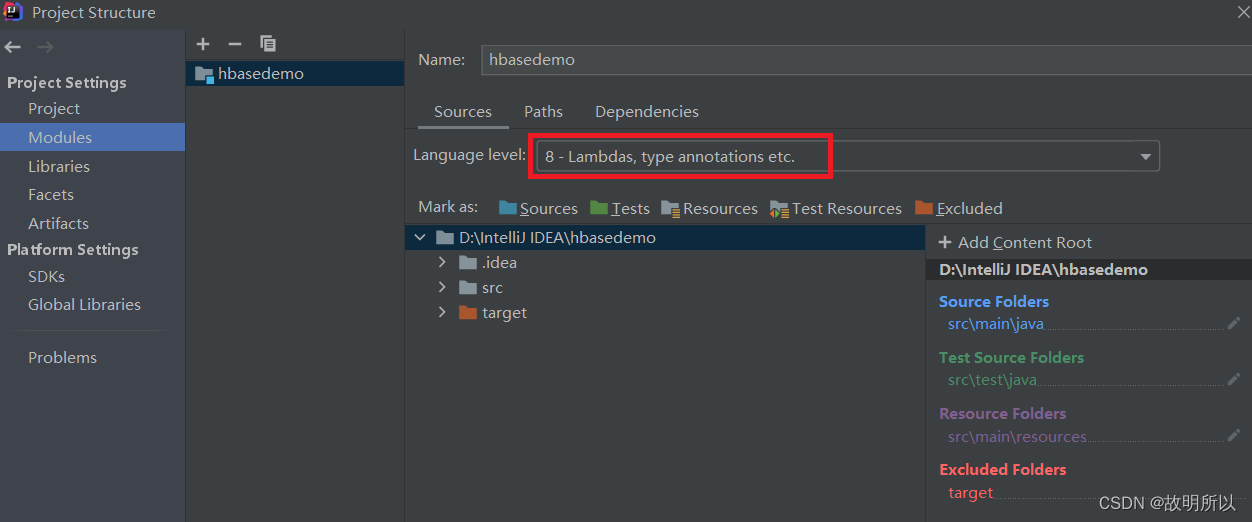Expand the .idea folder
1252x522 pixels.
(x=442, y=262)
